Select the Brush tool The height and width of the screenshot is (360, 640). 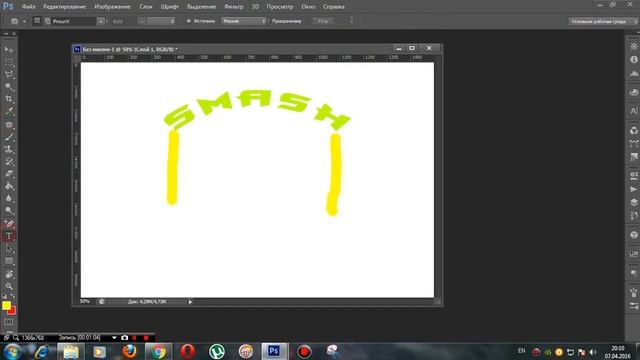(x=9, y=137)
